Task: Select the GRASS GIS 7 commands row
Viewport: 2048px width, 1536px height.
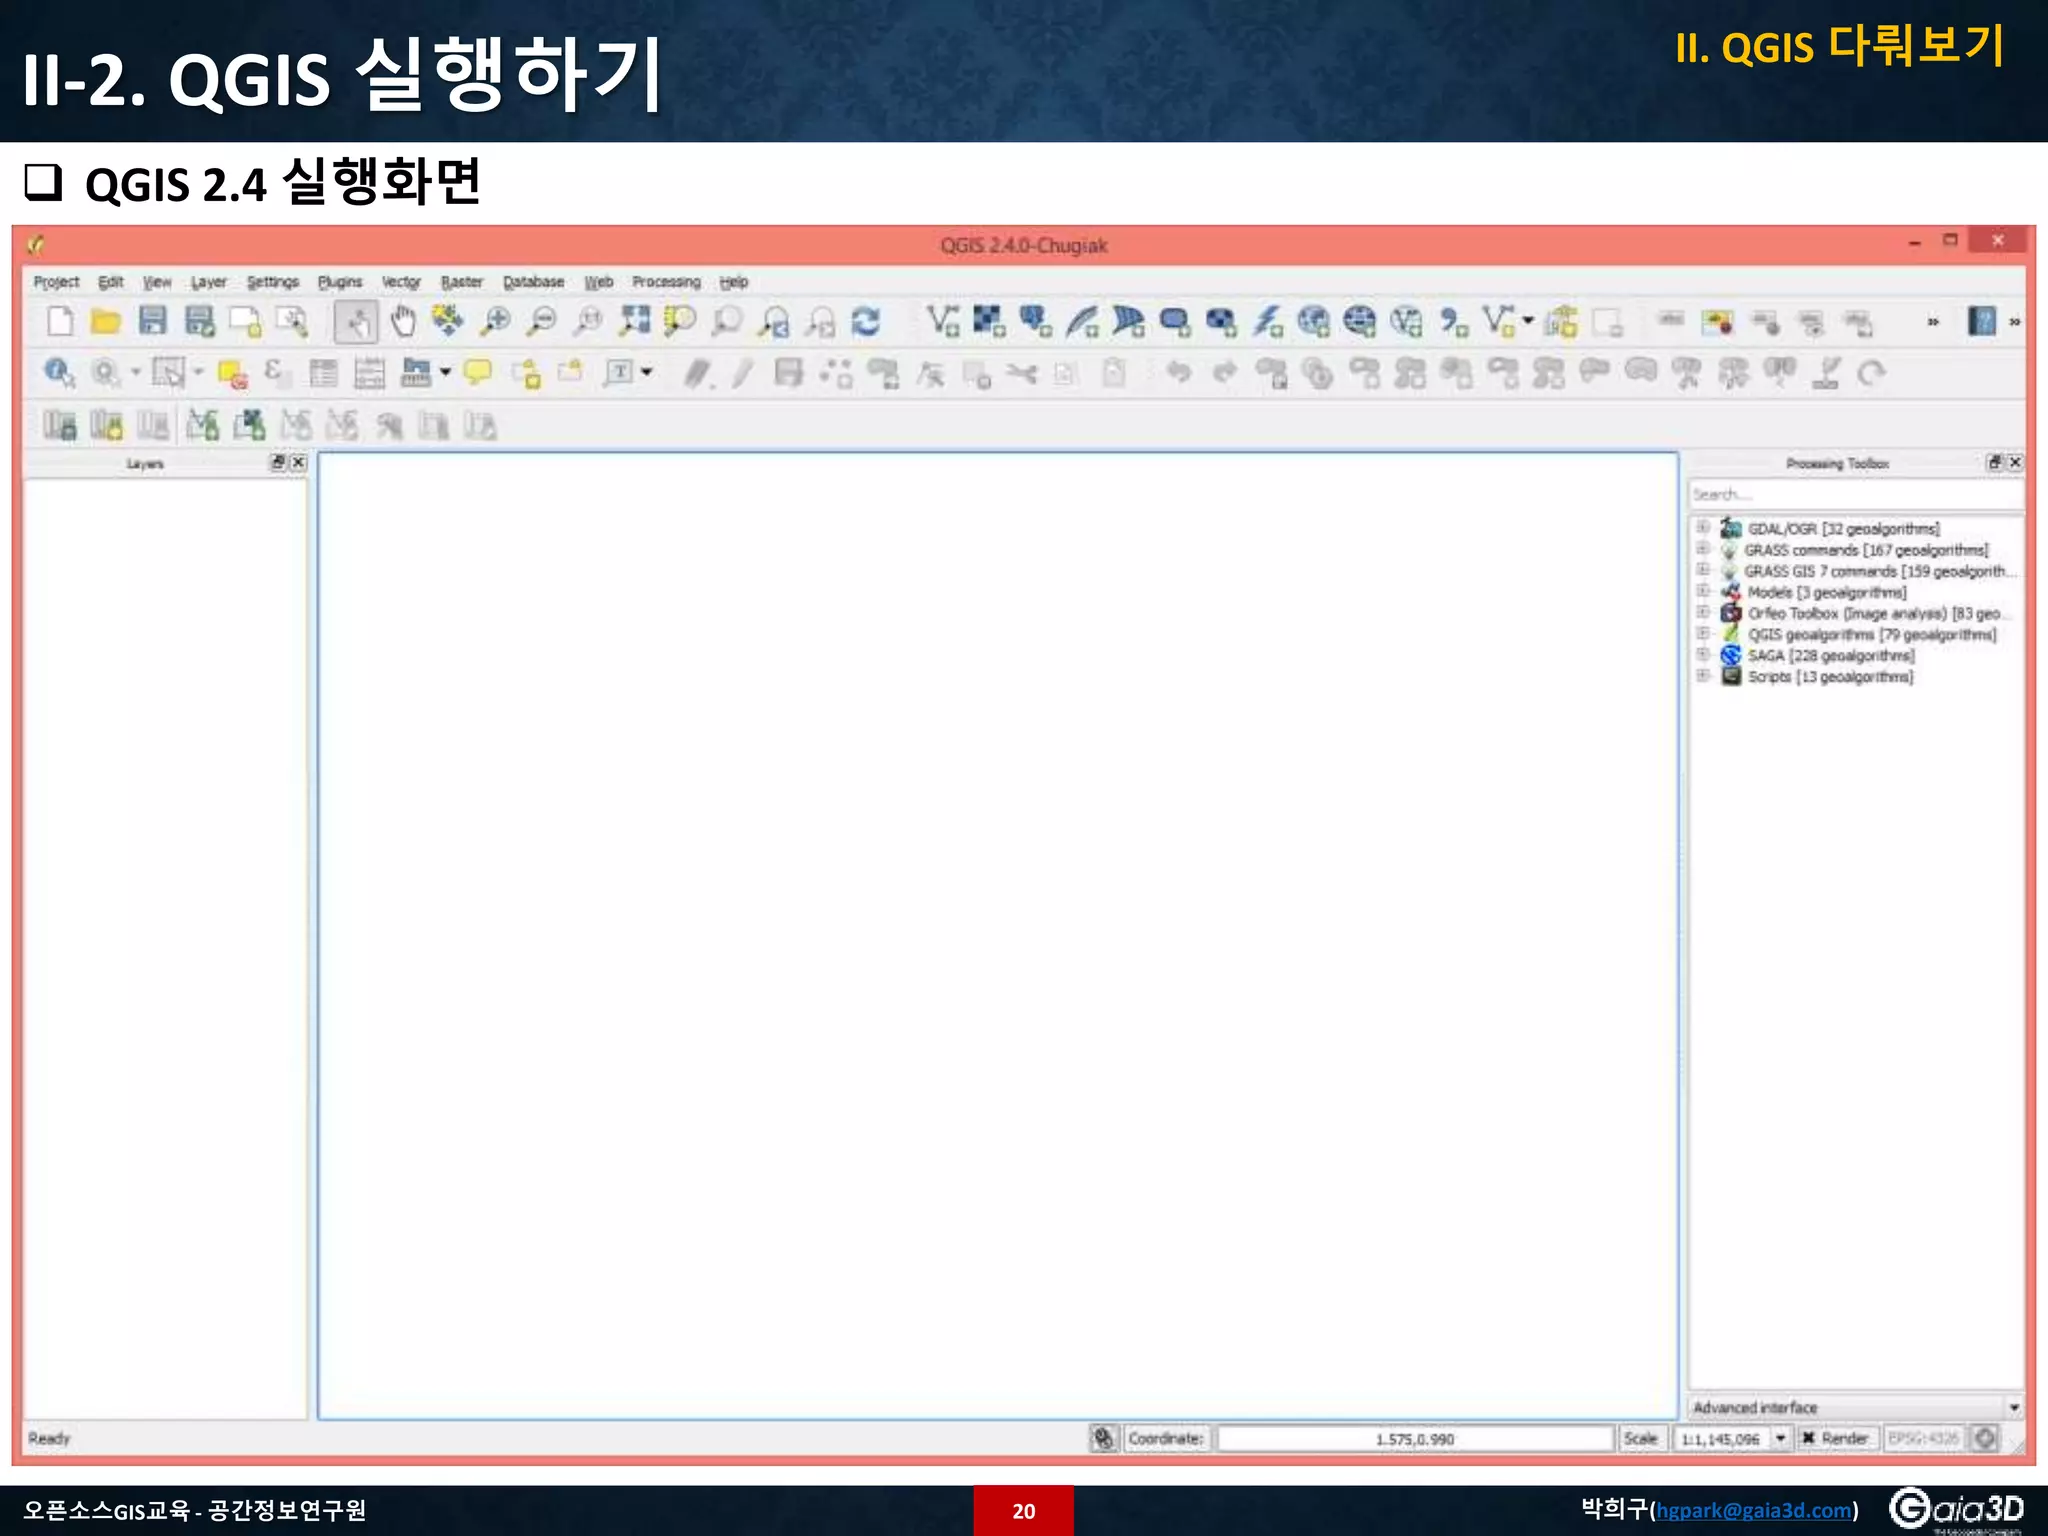Action: 1866,570
